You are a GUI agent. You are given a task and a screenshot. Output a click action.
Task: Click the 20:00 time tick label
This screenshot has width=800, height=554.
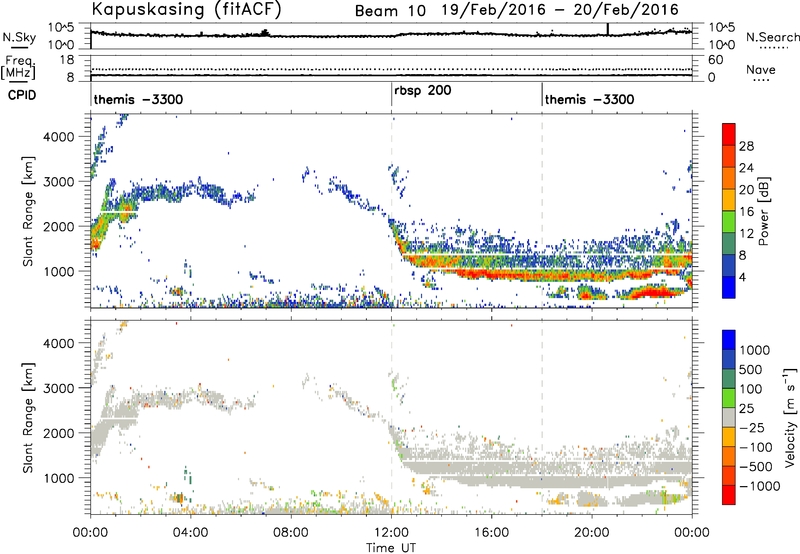(592, 533)
